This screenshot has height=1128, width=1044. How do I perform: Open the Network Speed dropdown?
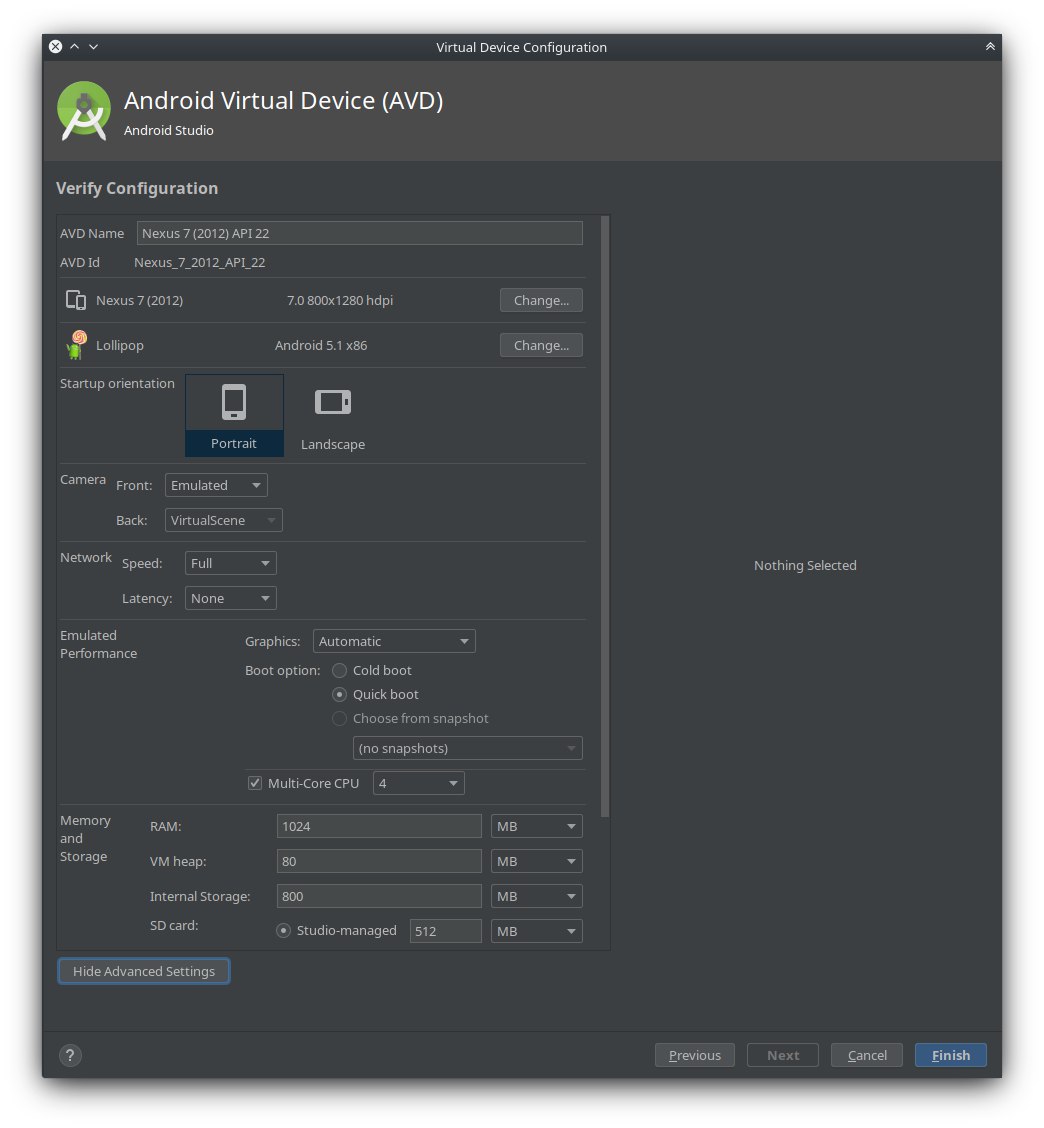[x=230, y=563]
